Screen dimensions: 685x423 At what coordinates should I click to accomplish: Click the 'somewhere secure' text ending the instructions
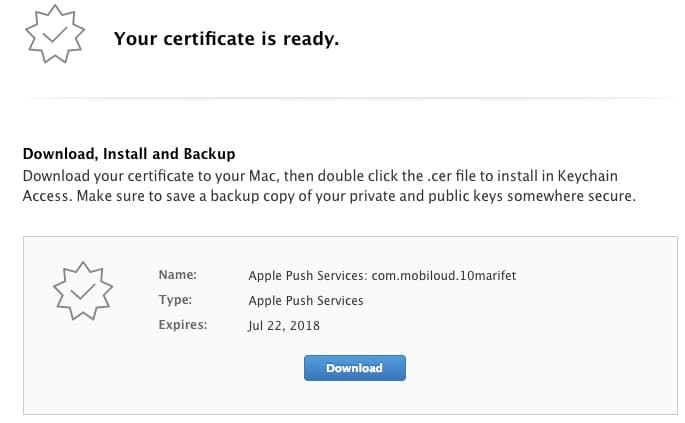[571, 196]
